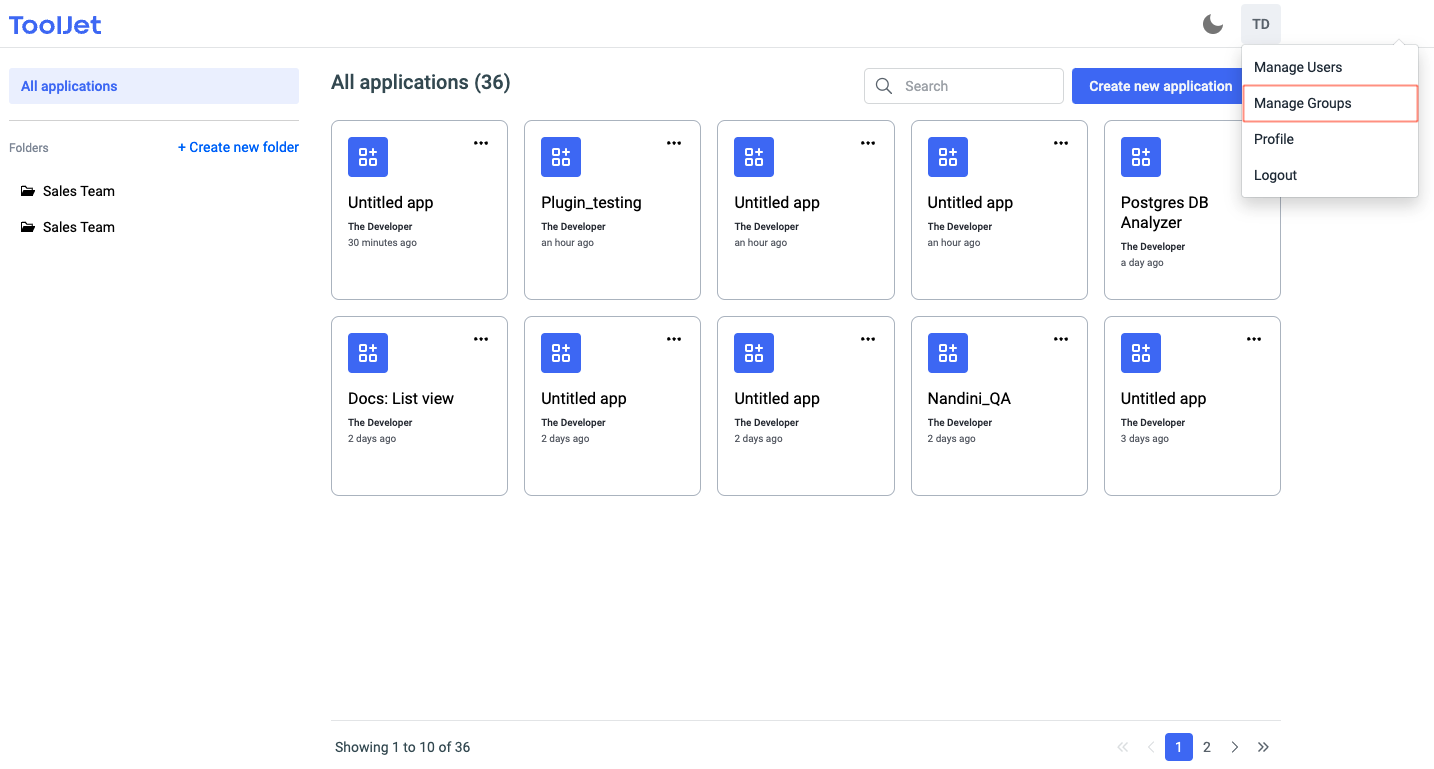The width and height of the screenshot is (1434, 769).
Task: Open the first Sales Team folder
Action: click(x=78, y=191)
